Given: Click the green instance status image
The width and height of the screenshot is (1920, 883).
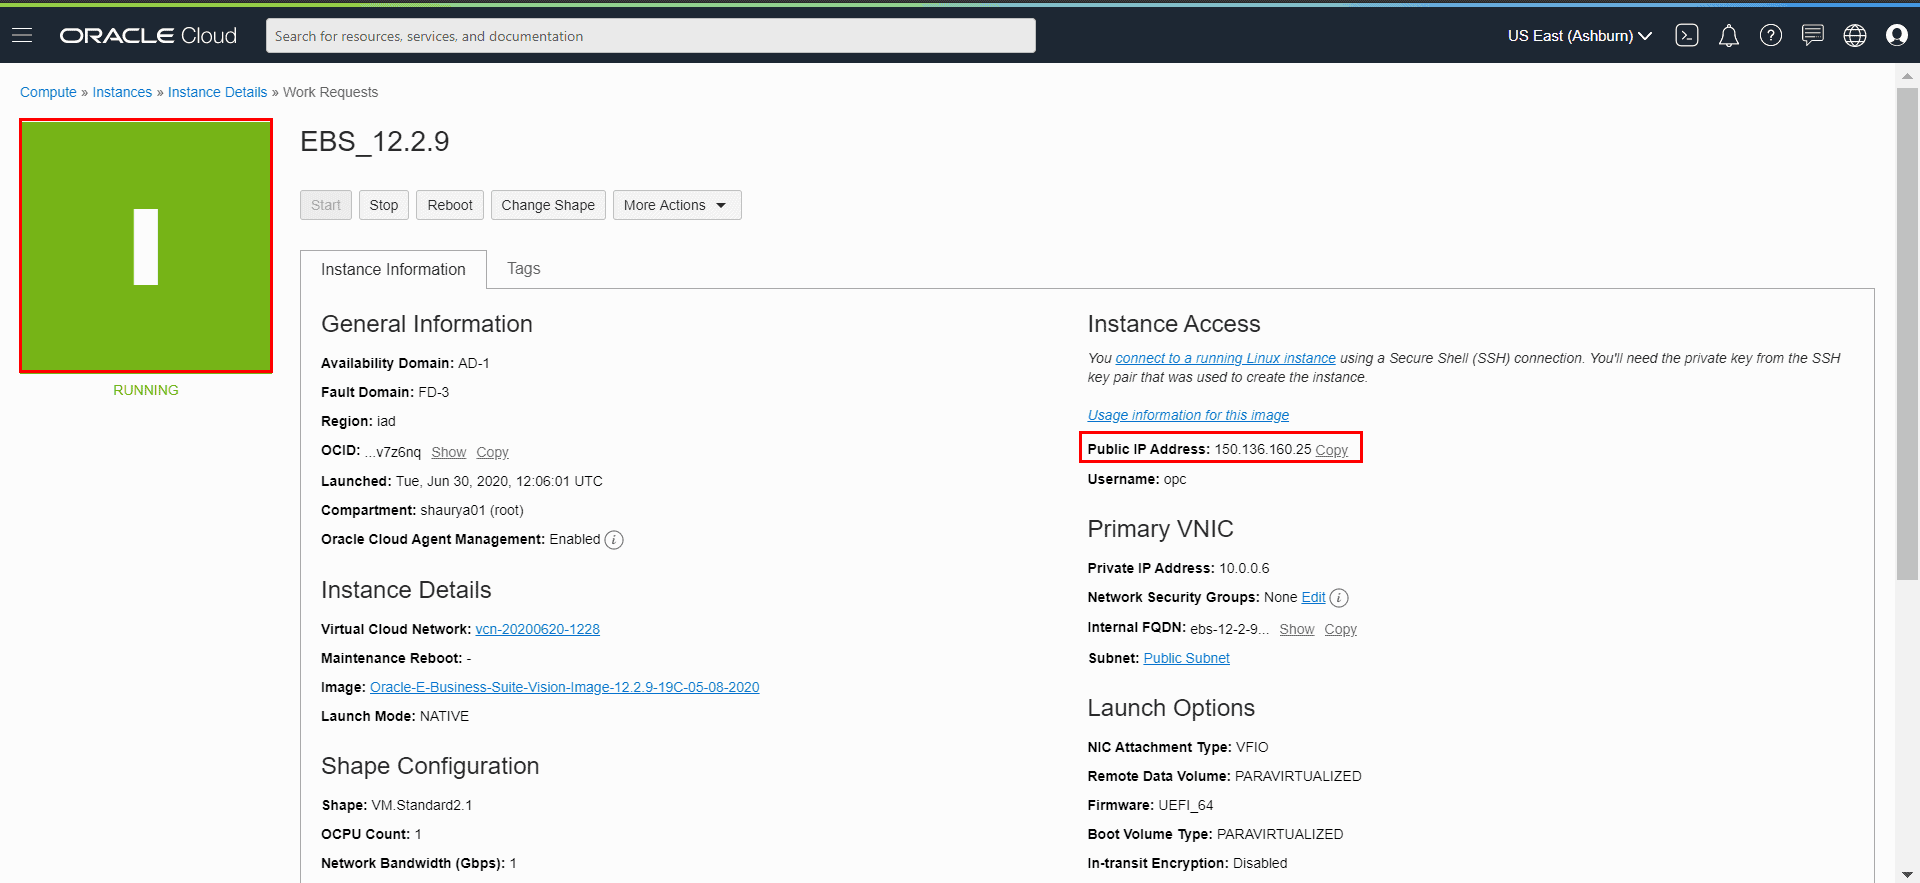Looking at the screenshot, I should tap(146, 246).
